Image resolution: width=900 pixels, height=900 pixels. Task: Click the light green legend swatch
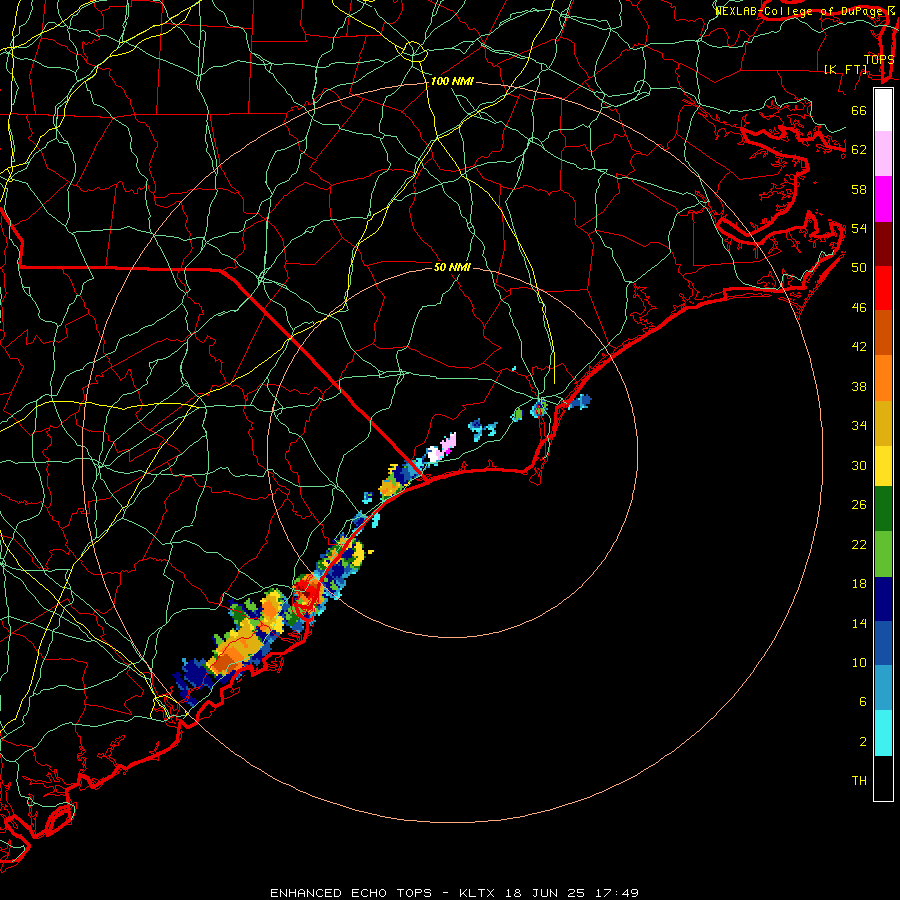[883, 553]
